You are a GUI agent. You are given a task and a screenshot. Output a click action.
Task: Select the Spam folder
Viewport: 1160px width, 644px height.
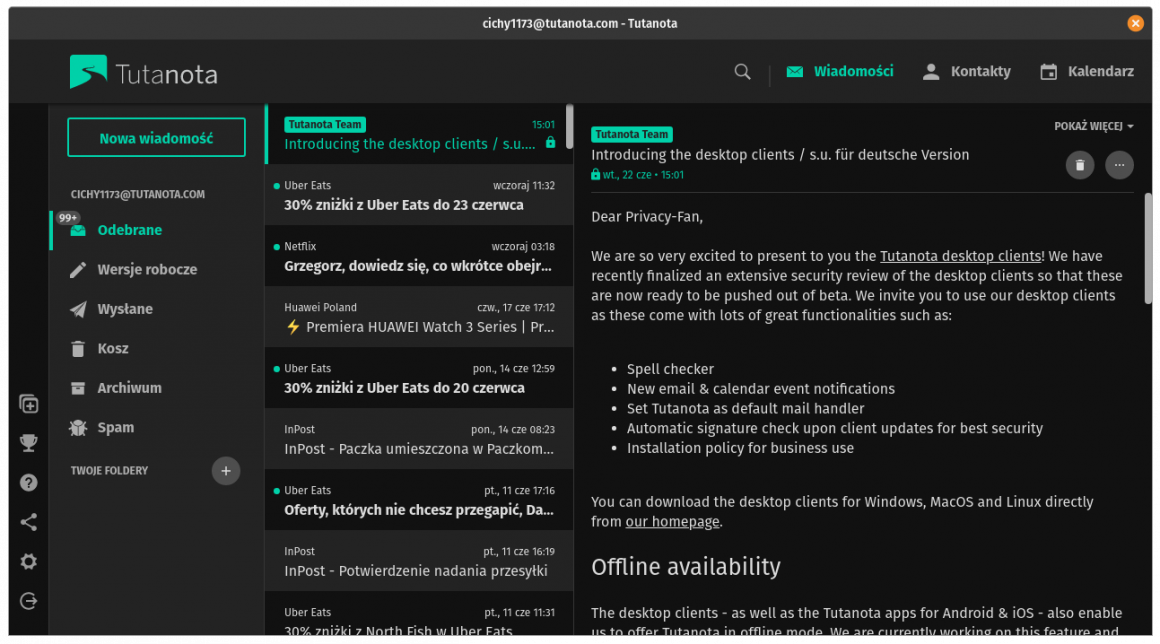click(x=115, y=428)
